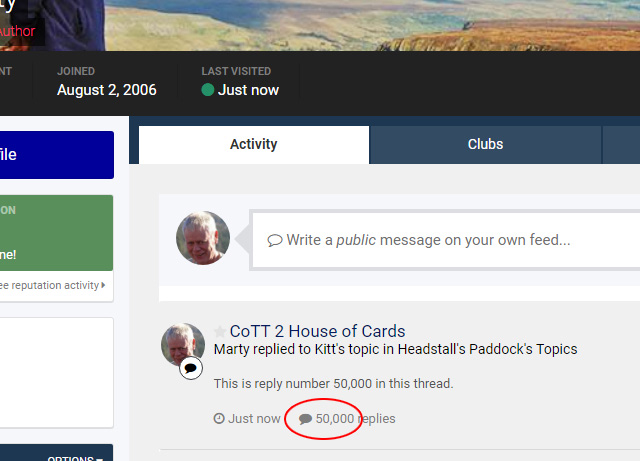640x461 pixels.
Task: Click the avatar beside the CoTT 2 reply entry
Action: tap(183, 344)
